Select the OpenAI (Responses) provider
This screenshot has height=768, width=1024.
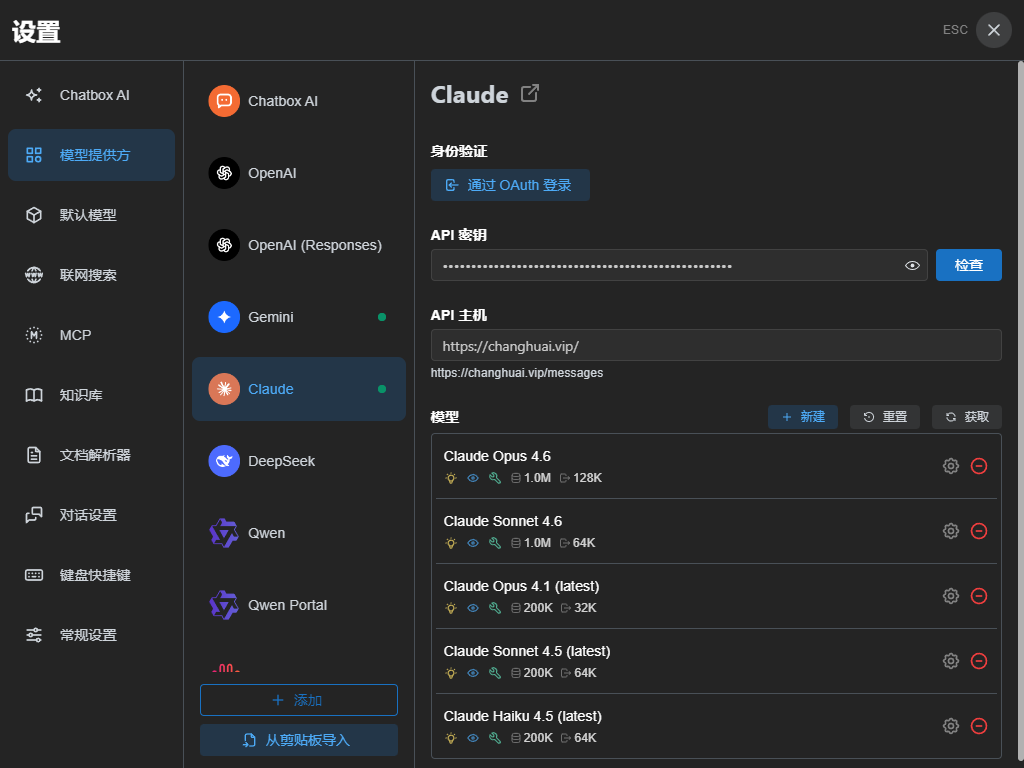click(x=298, y=245)
